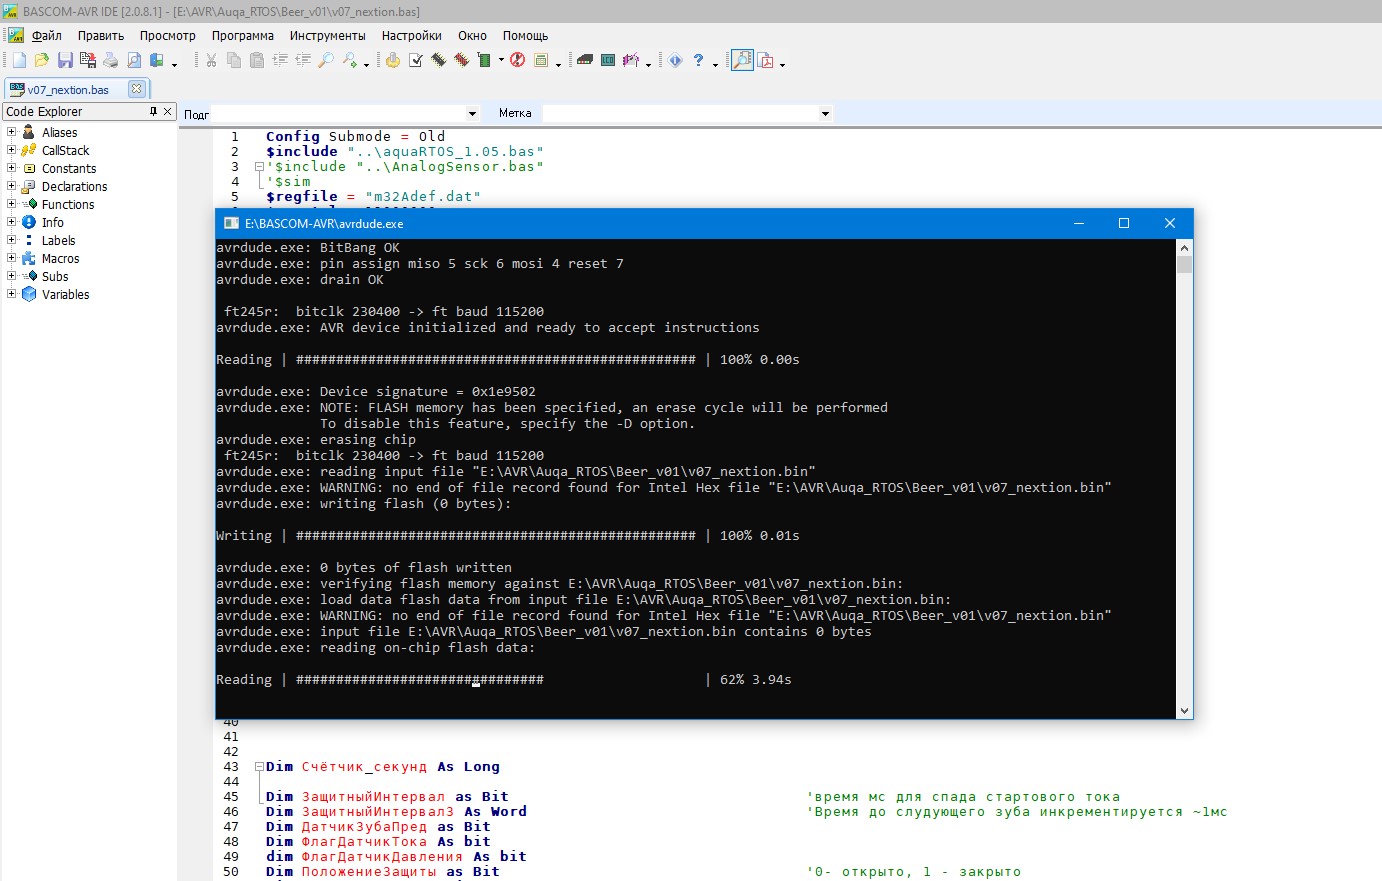Click the avrdude console scrollbar thumb
The width and height of the screenshot is (1382, 881).
click(x=1184, y=264)
